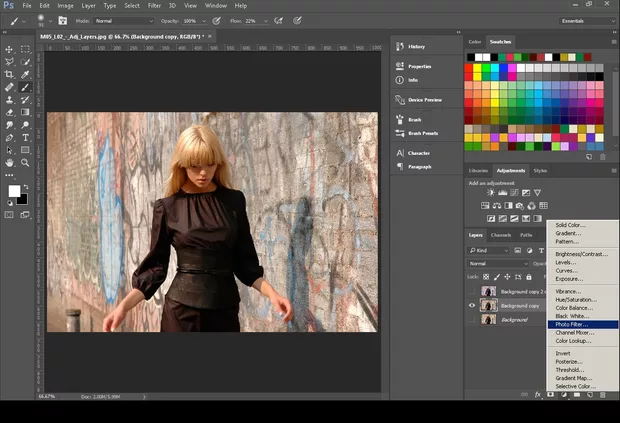
Task: Switch to the Color panel tab
Action: click(474, 42)
